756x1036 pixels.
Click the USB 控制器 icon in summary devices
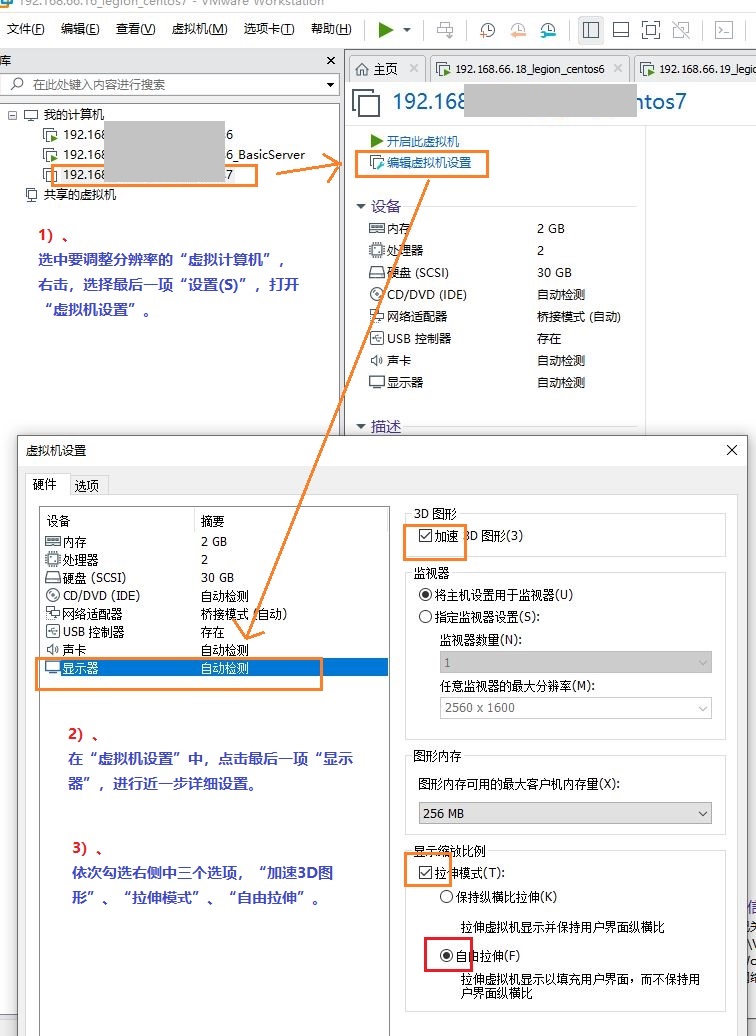377,338
